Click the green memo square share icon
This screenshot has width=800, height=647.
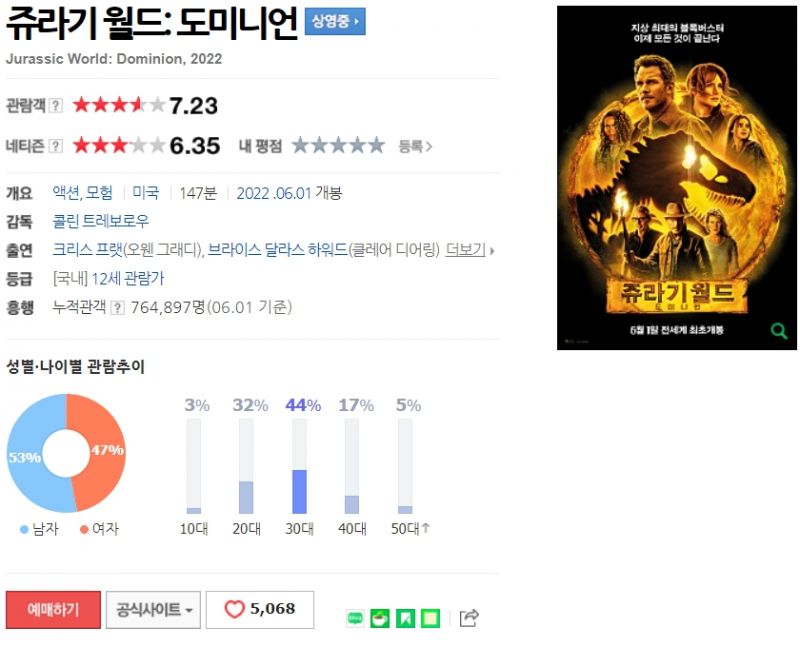point(431,618)
